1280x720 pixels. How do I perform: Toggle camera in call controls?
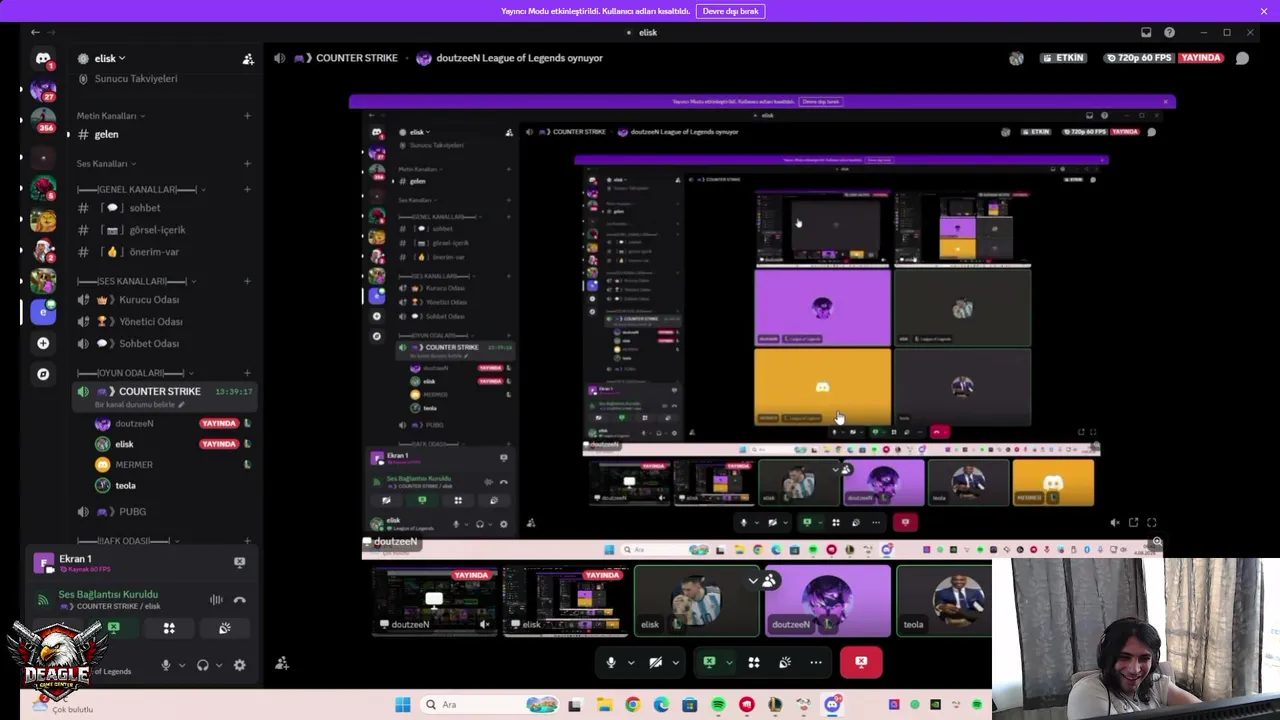(x=656, y=662)
